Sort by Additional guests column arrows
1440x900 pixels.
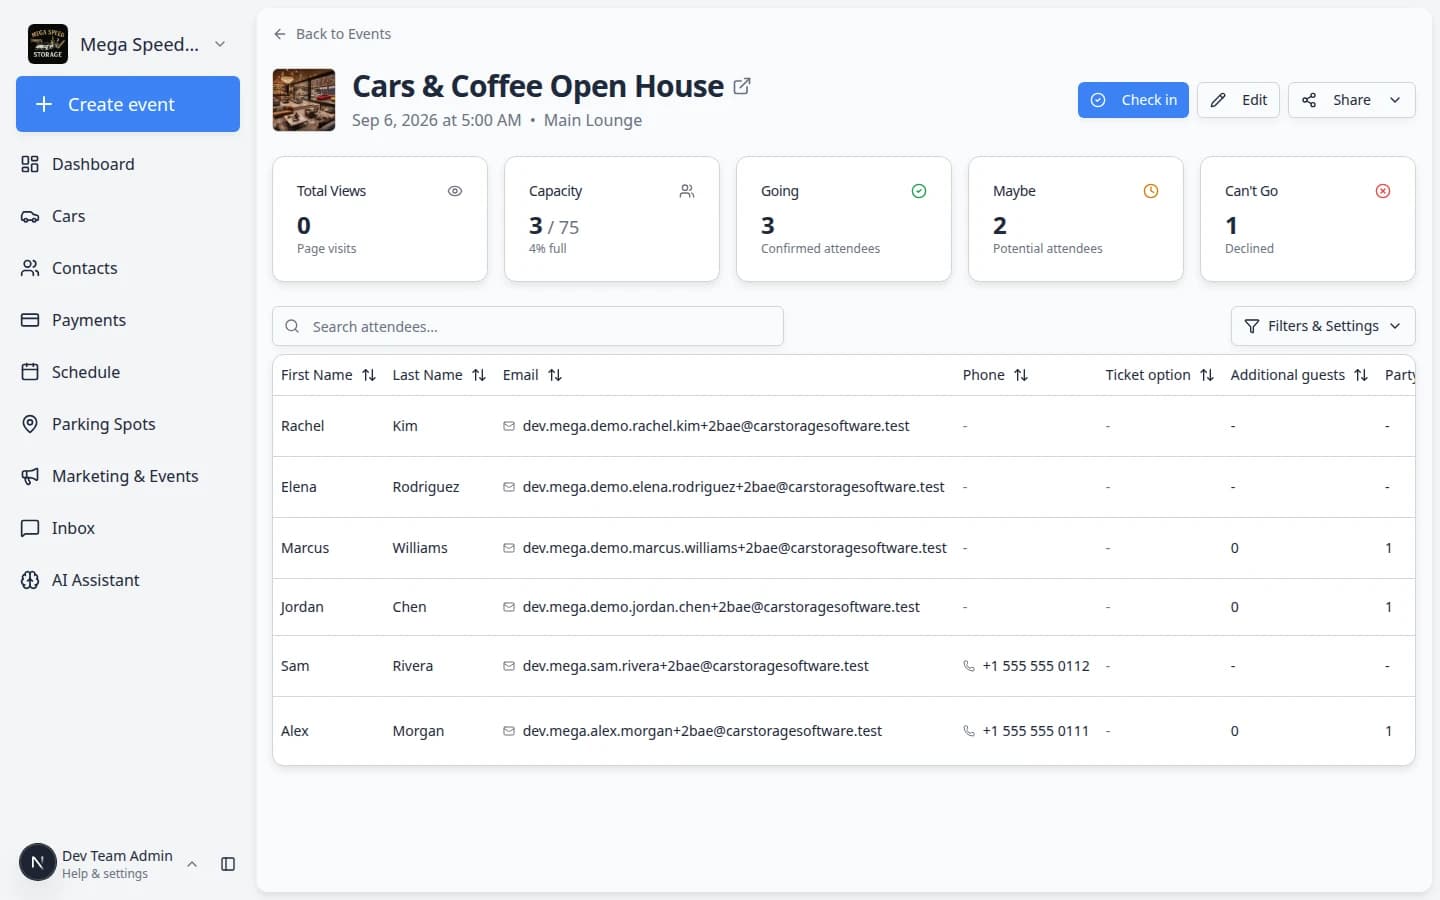1361,375
